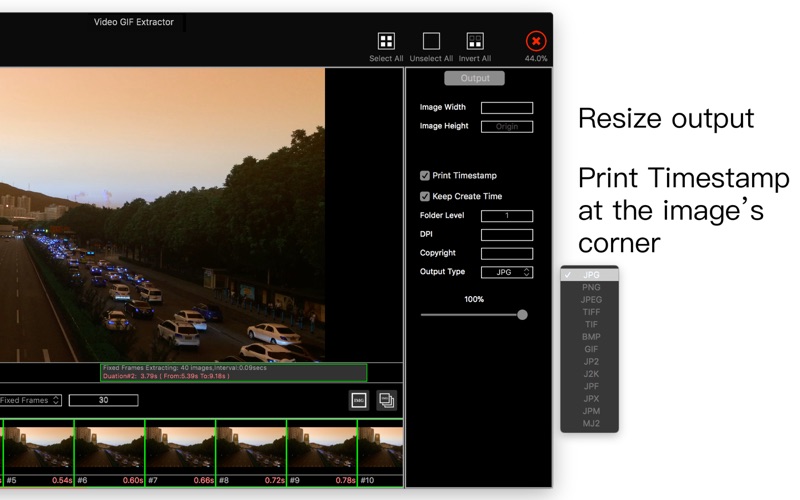This screenshot has width=800, height=500.
Task: Click the frame count field showing 30
Action: click(104, 401)
